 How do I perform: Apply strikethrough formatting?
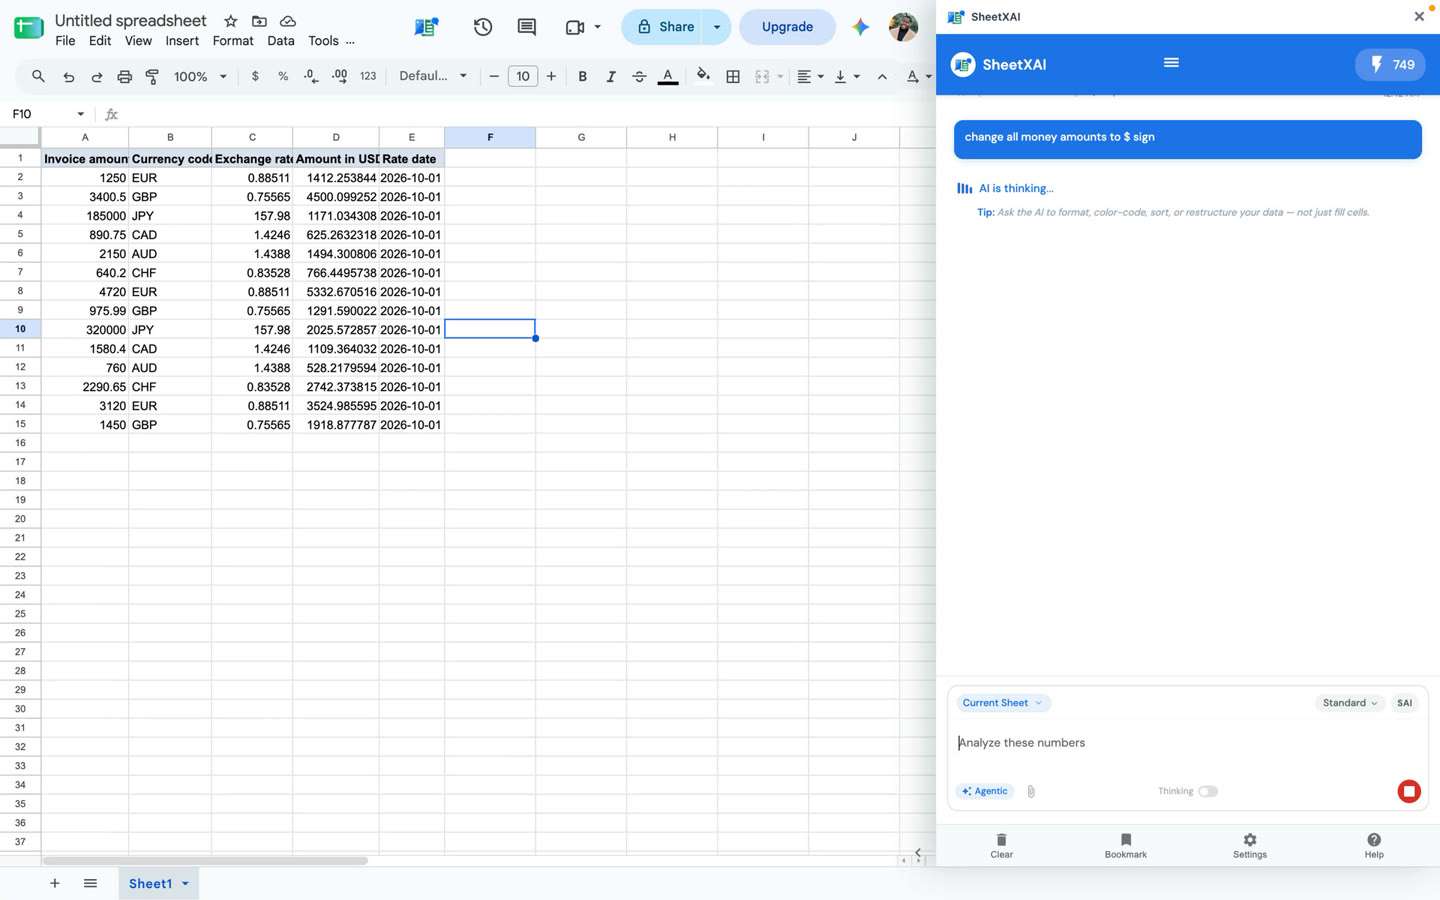point(639,76)
